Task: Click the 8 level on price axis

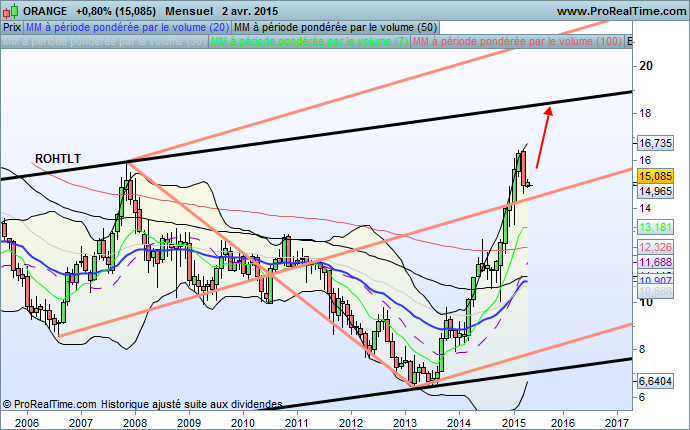Action: [x=642, y=349]
